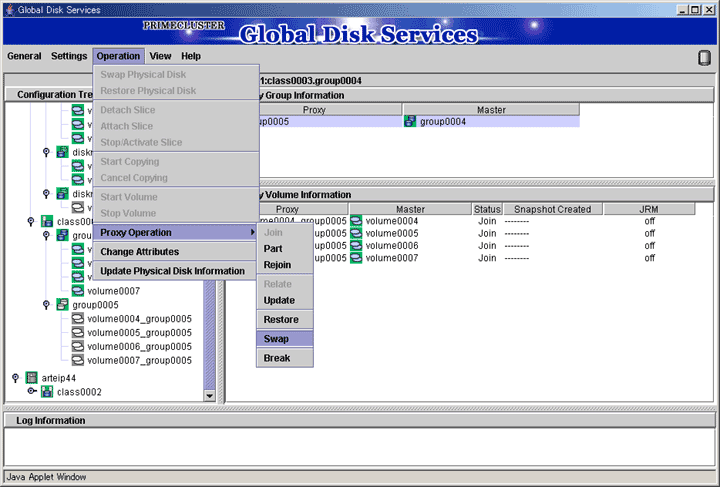
Task: Select volume0004 in the Master column
Action: tap(392, 221)
